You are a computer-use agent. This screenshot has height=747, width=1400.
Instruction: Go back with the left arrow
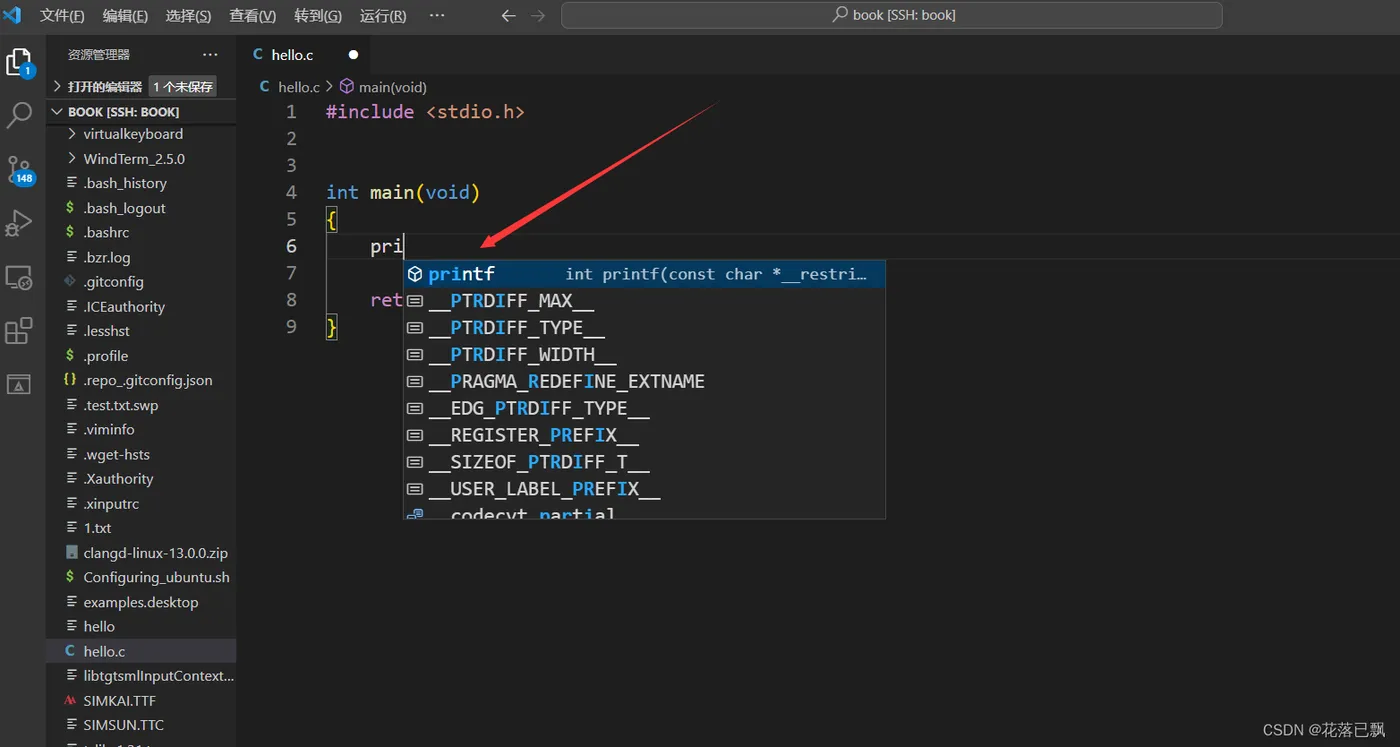click(508, 15)
